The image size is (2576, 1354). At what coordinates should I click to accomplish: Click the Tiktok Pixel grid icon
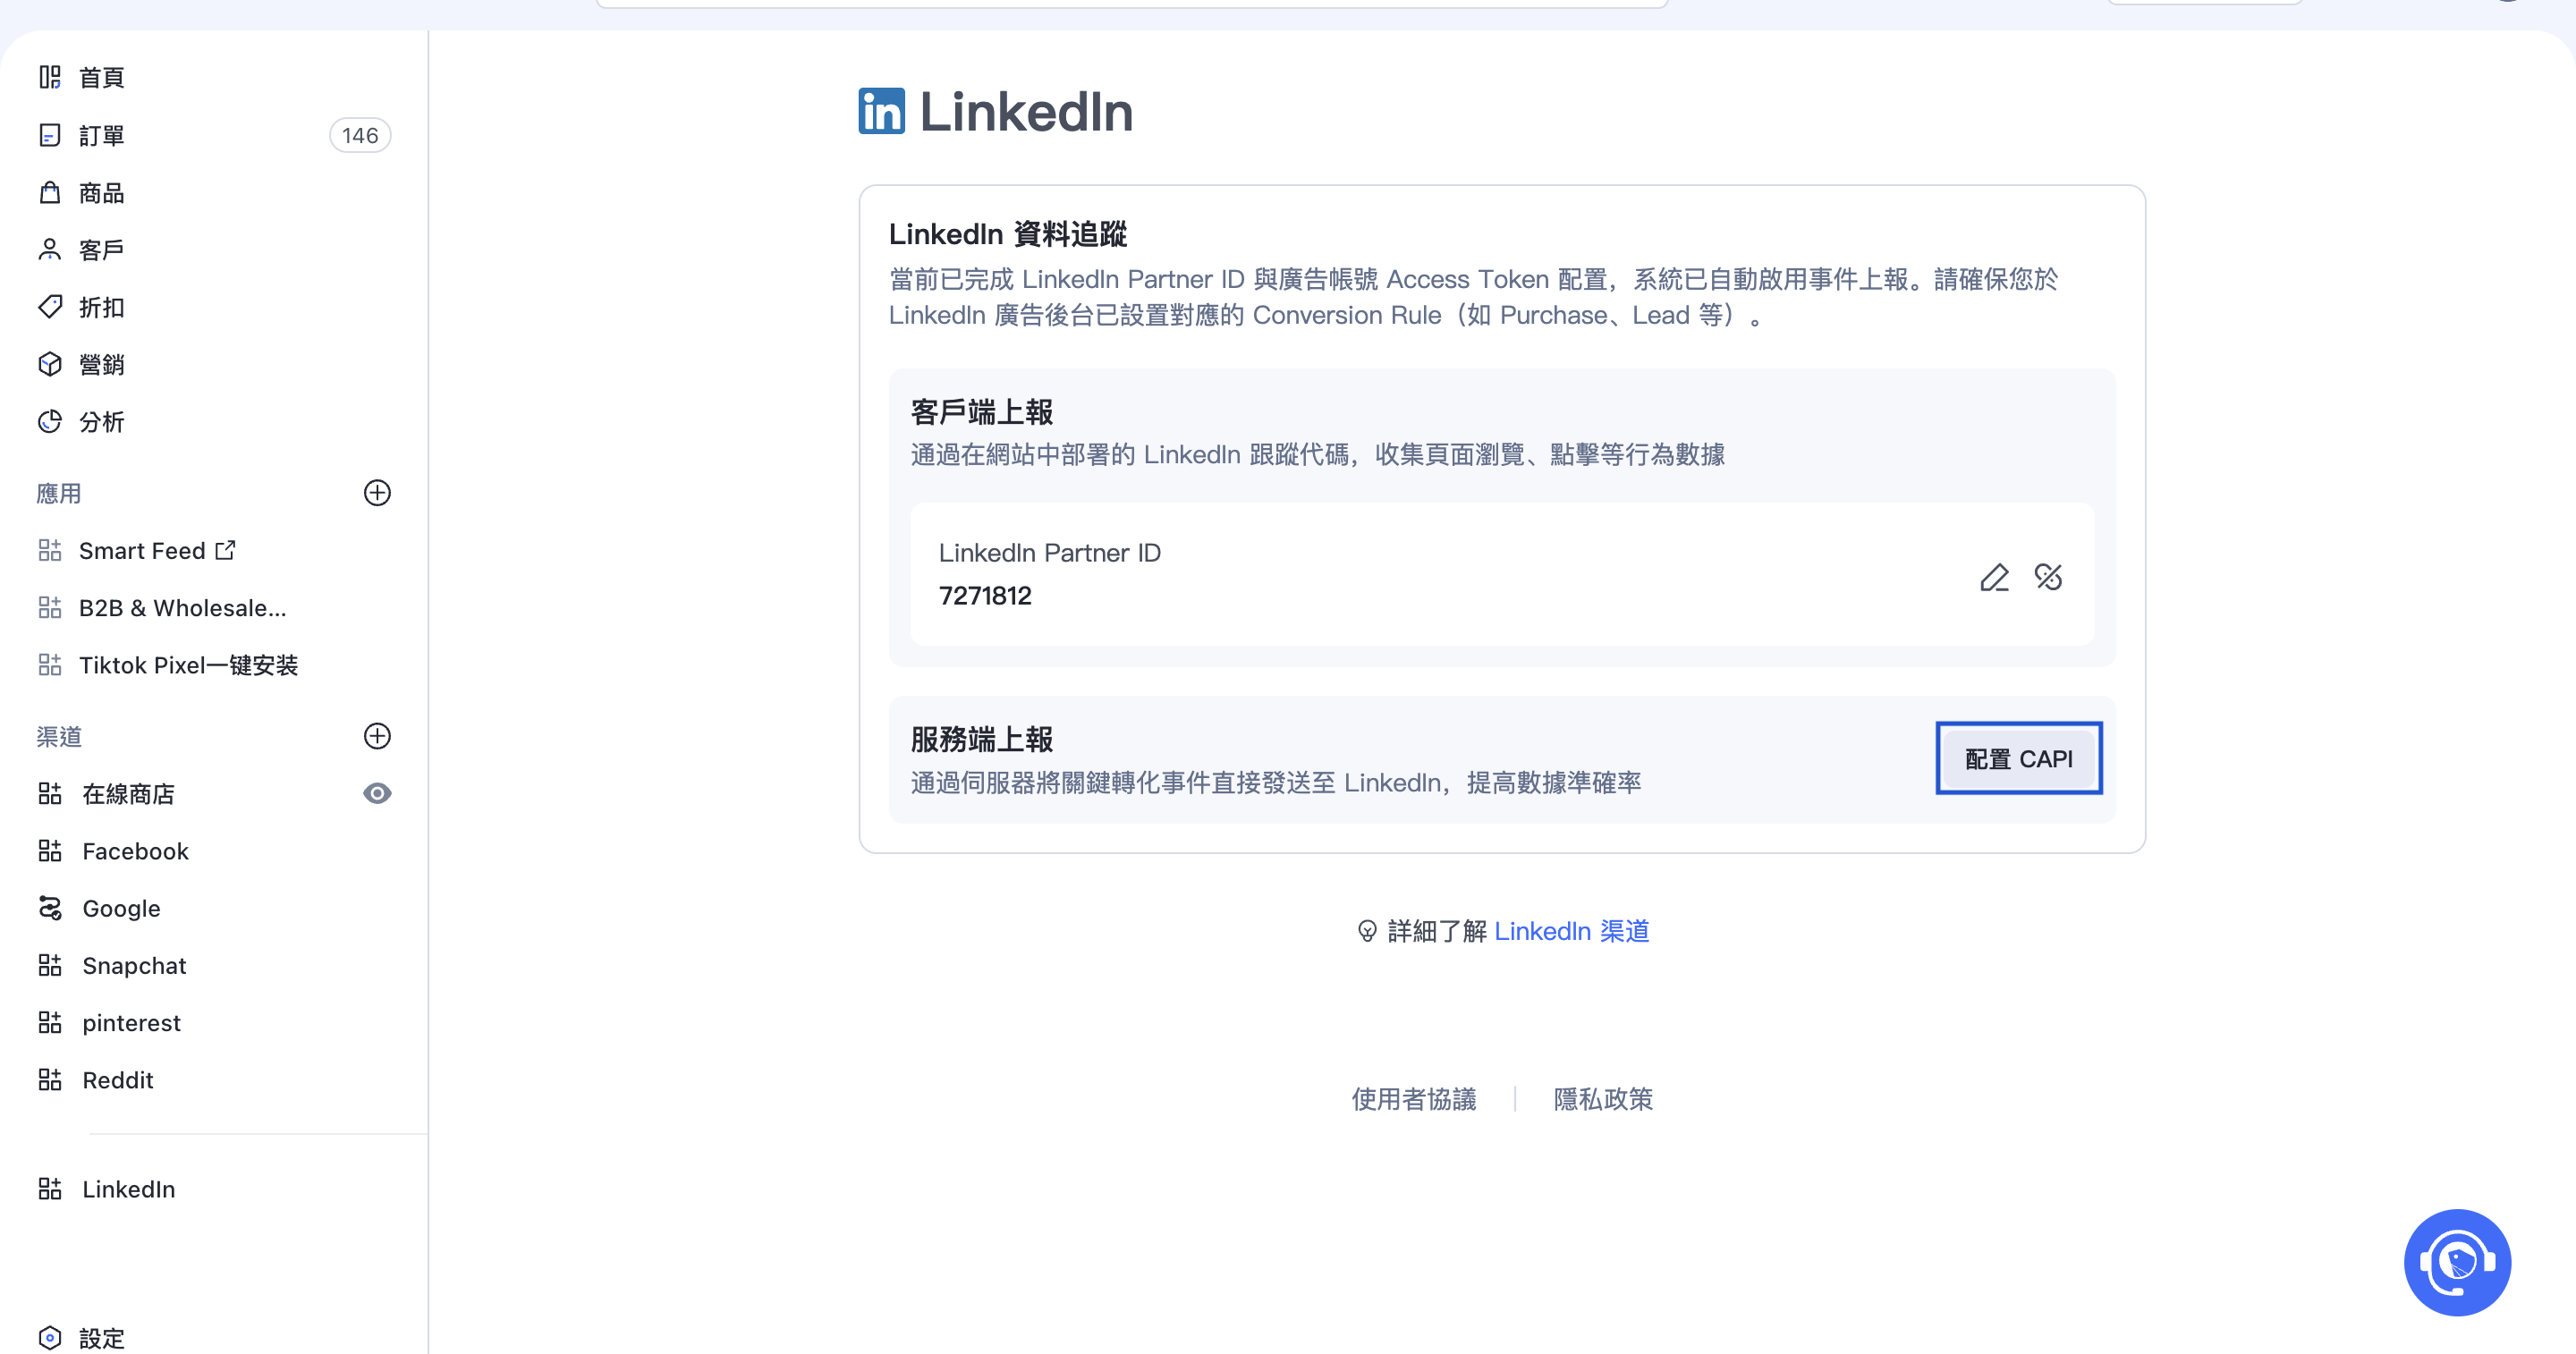[x=50, y=665]
